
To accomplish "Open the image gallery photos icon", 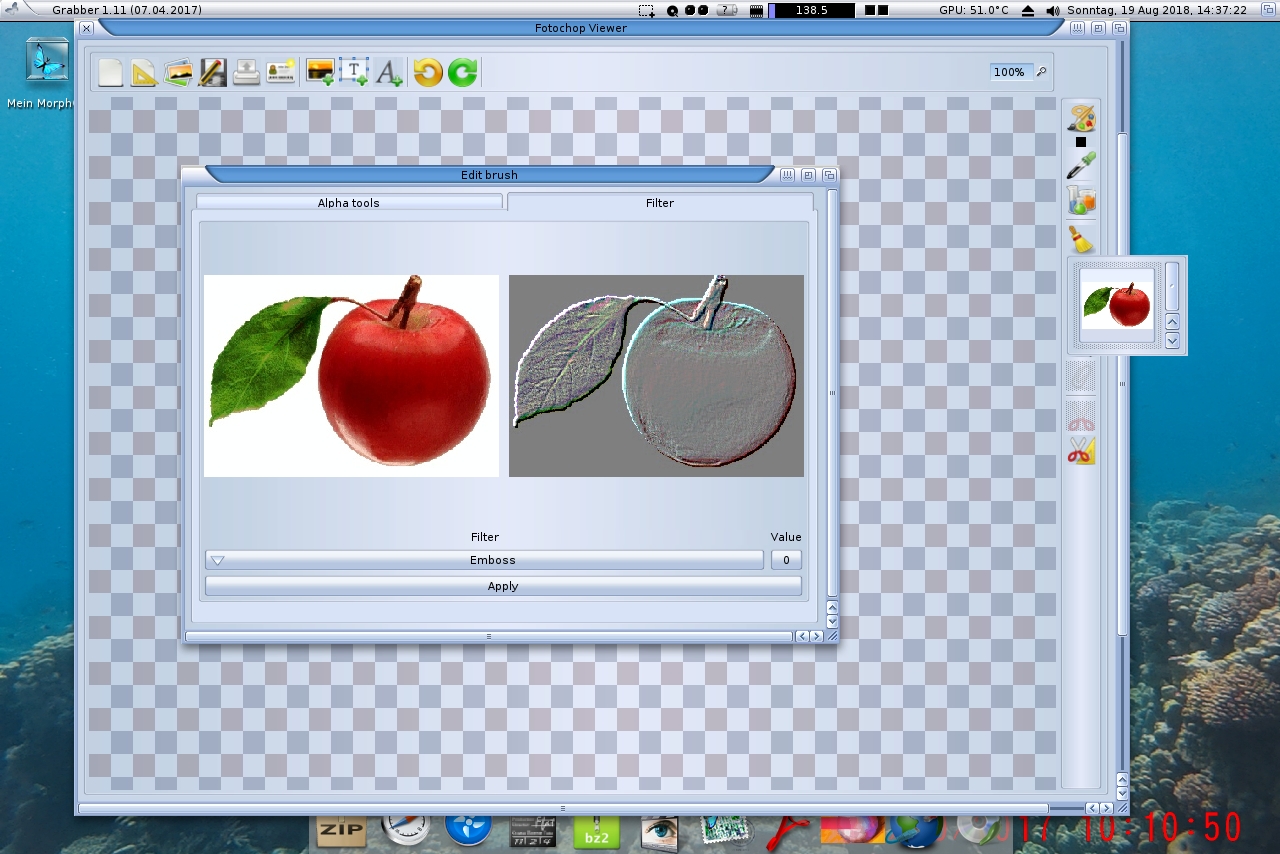I will coord(178,72).
